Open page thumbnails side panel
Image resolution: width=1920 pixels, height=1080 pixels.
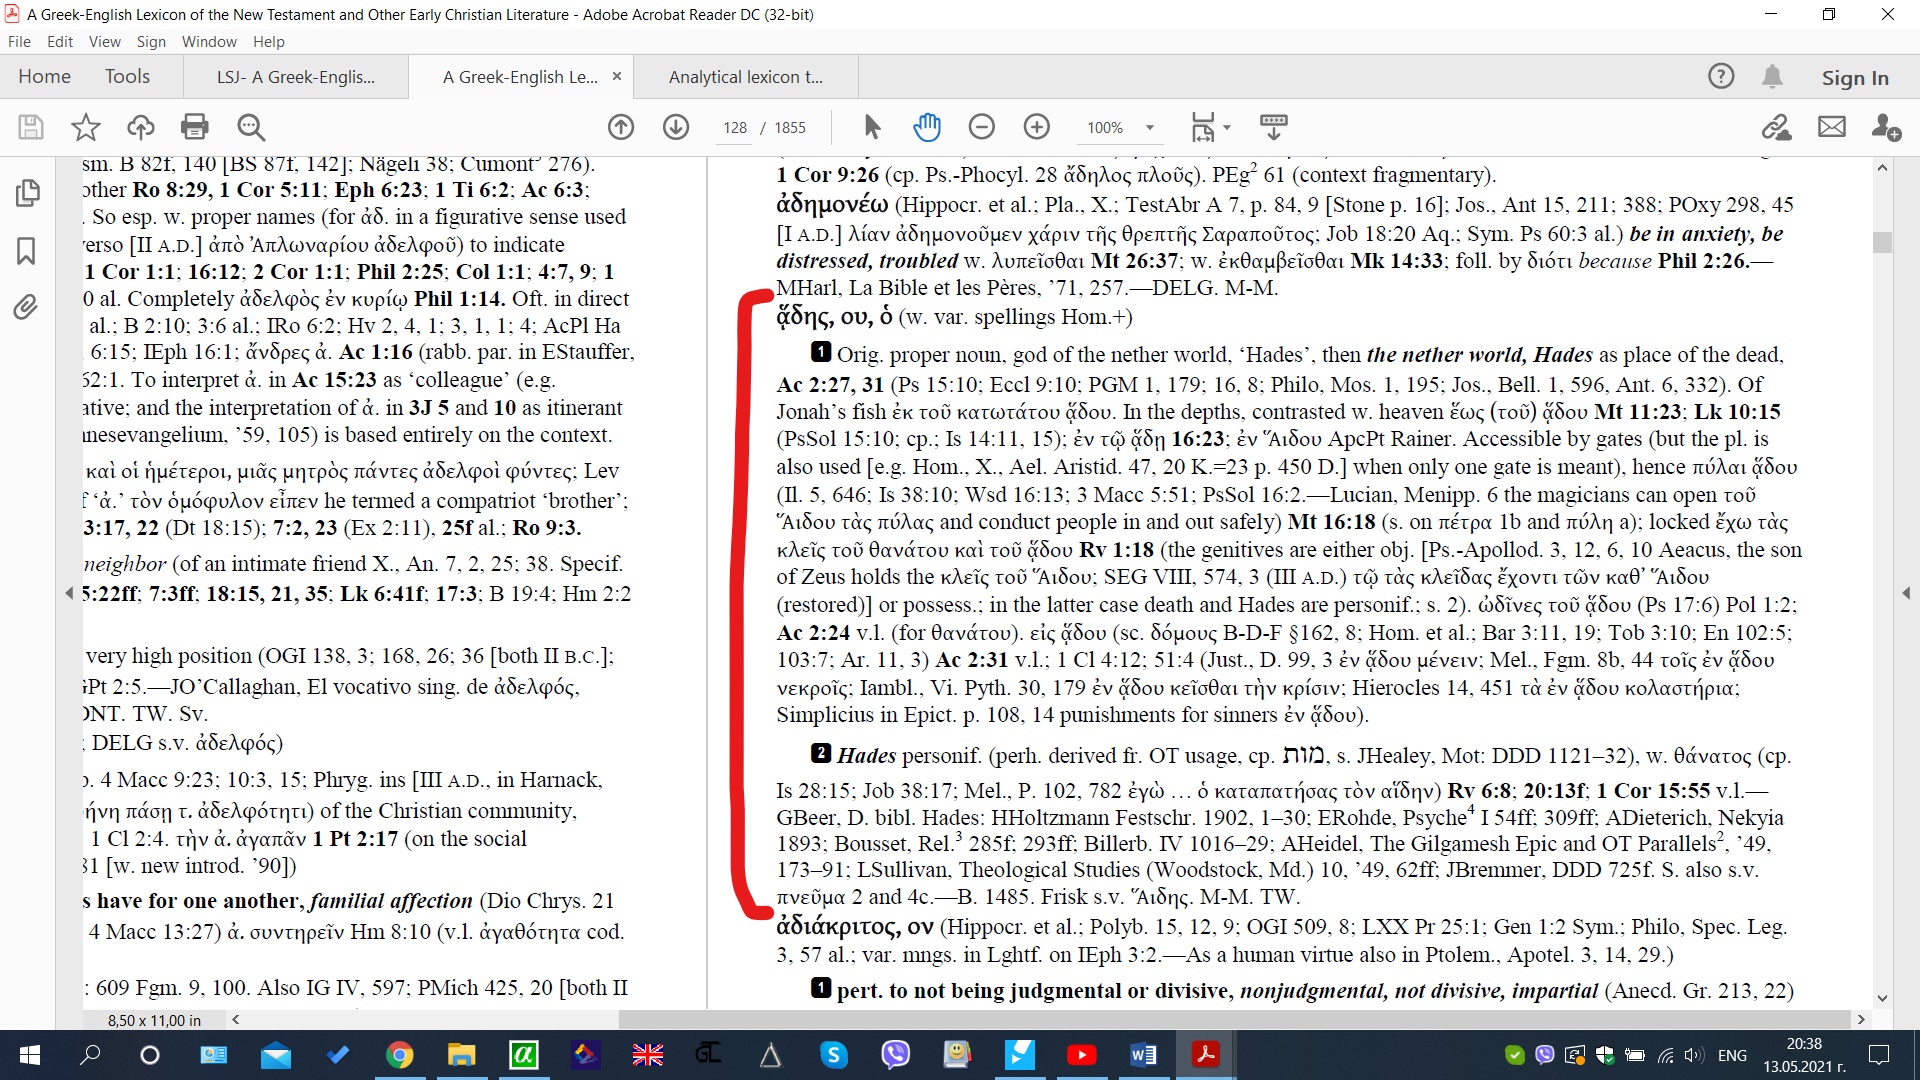[x=27, y=193]
